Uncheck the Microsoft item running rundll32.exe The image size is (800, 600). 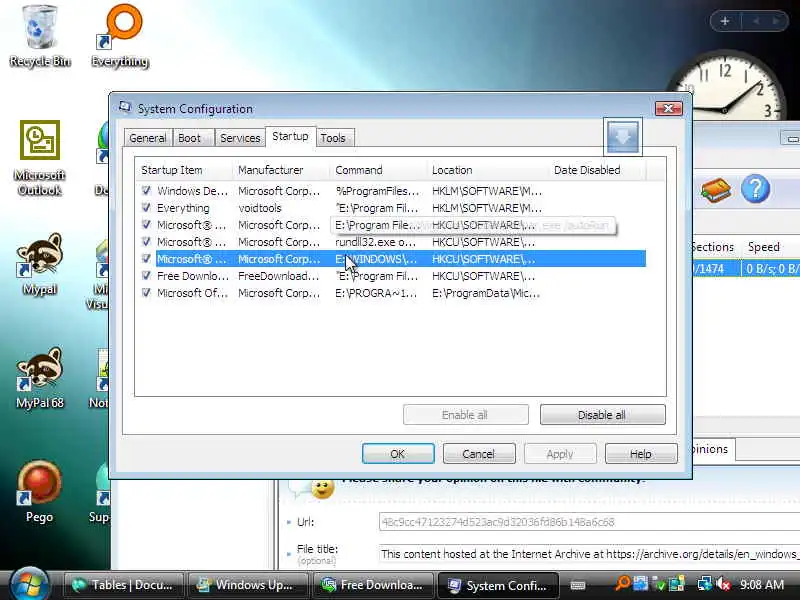146,241
